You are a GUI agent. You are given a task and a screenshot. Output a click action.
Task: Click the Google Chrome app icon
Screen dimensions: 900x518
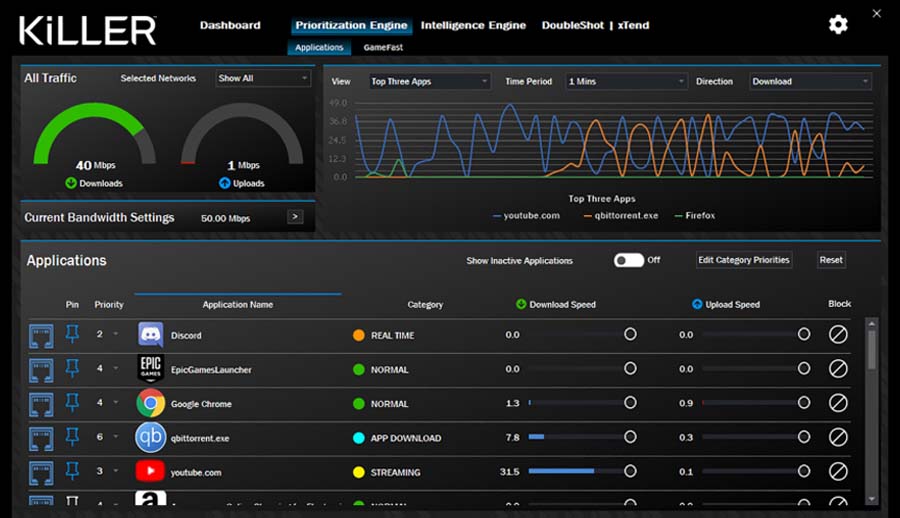(x=150, y=403)
